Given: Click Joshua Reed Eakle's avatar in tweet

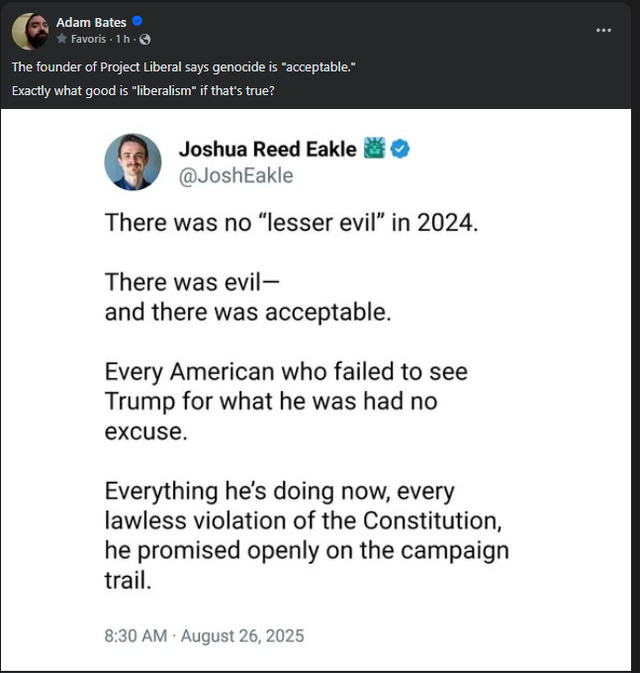Looking at the screenshot, I should pyautogui.click(x=133, y=160).
